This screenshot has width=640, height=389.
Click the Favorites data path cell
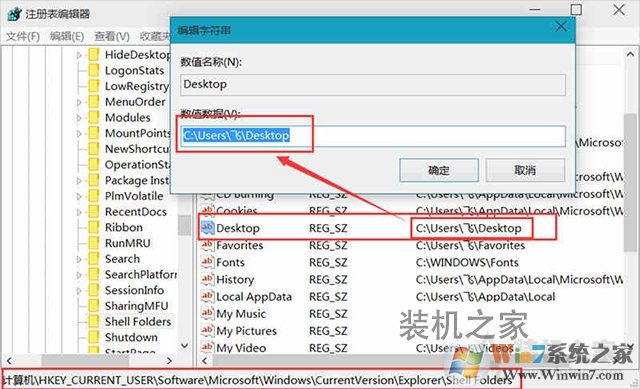470,245
